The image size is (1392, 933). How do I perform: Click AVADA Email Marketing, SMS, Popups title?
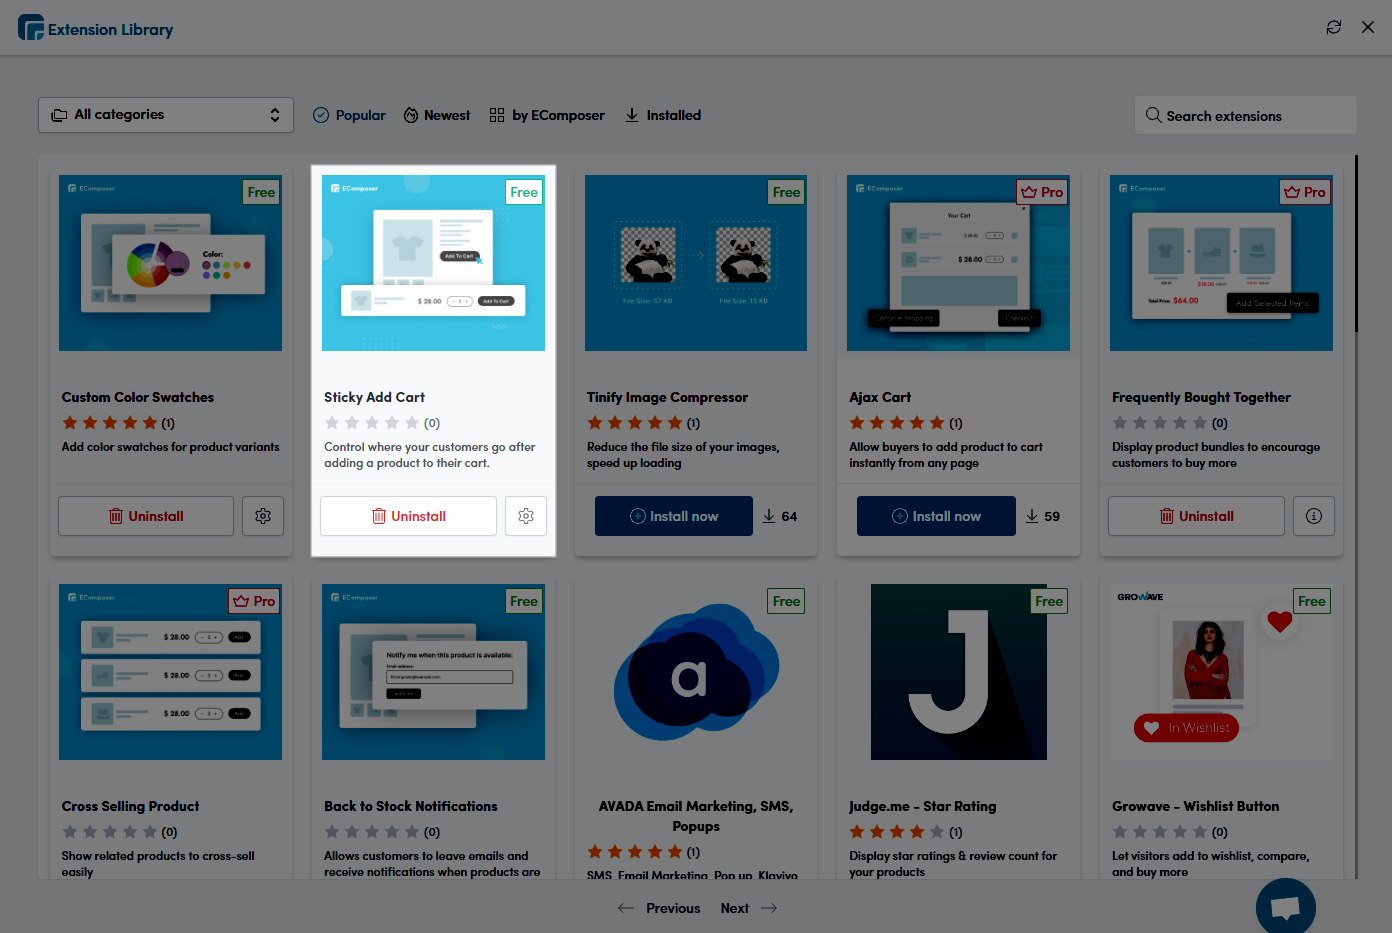click(696, 816)
